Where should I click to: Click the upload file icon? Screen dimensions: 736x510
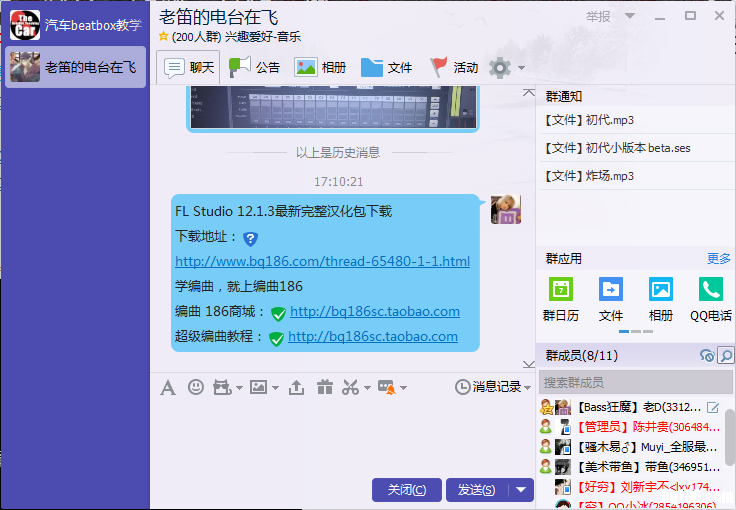[296, 388]
